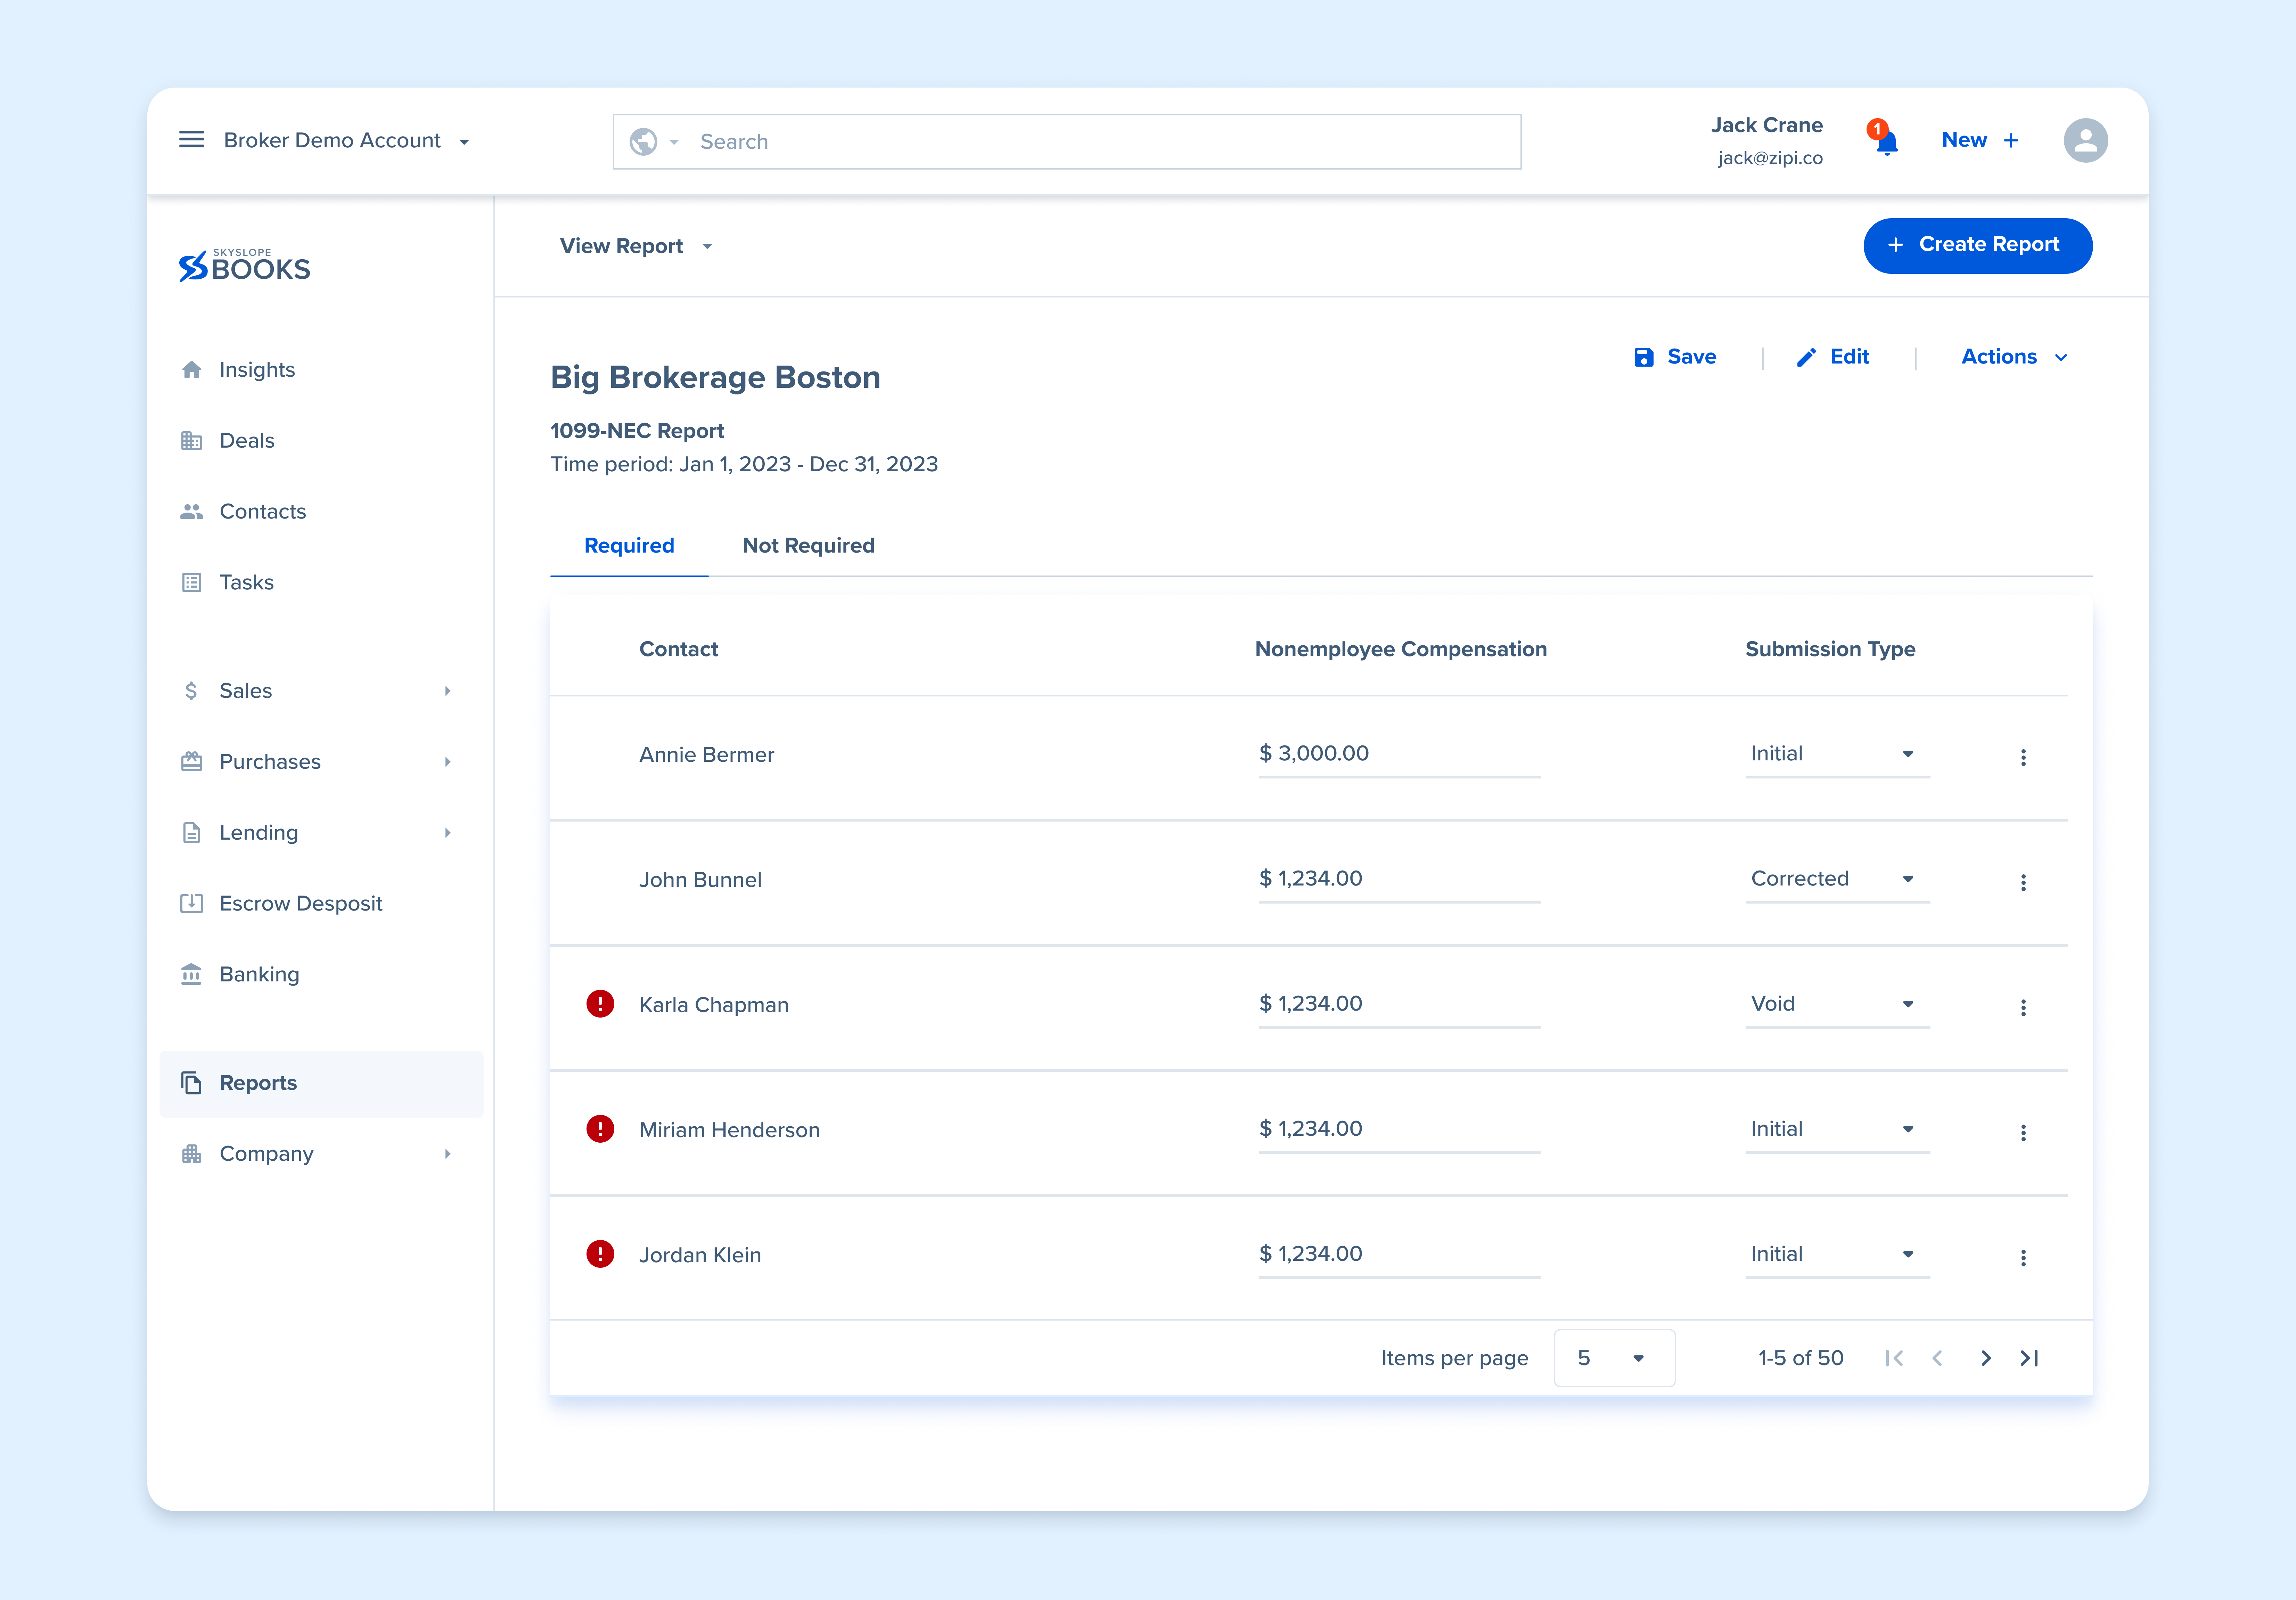Jump to last page in pagination
This screenshot has width=2296, height=1600.
(x=2029, y=1358)
